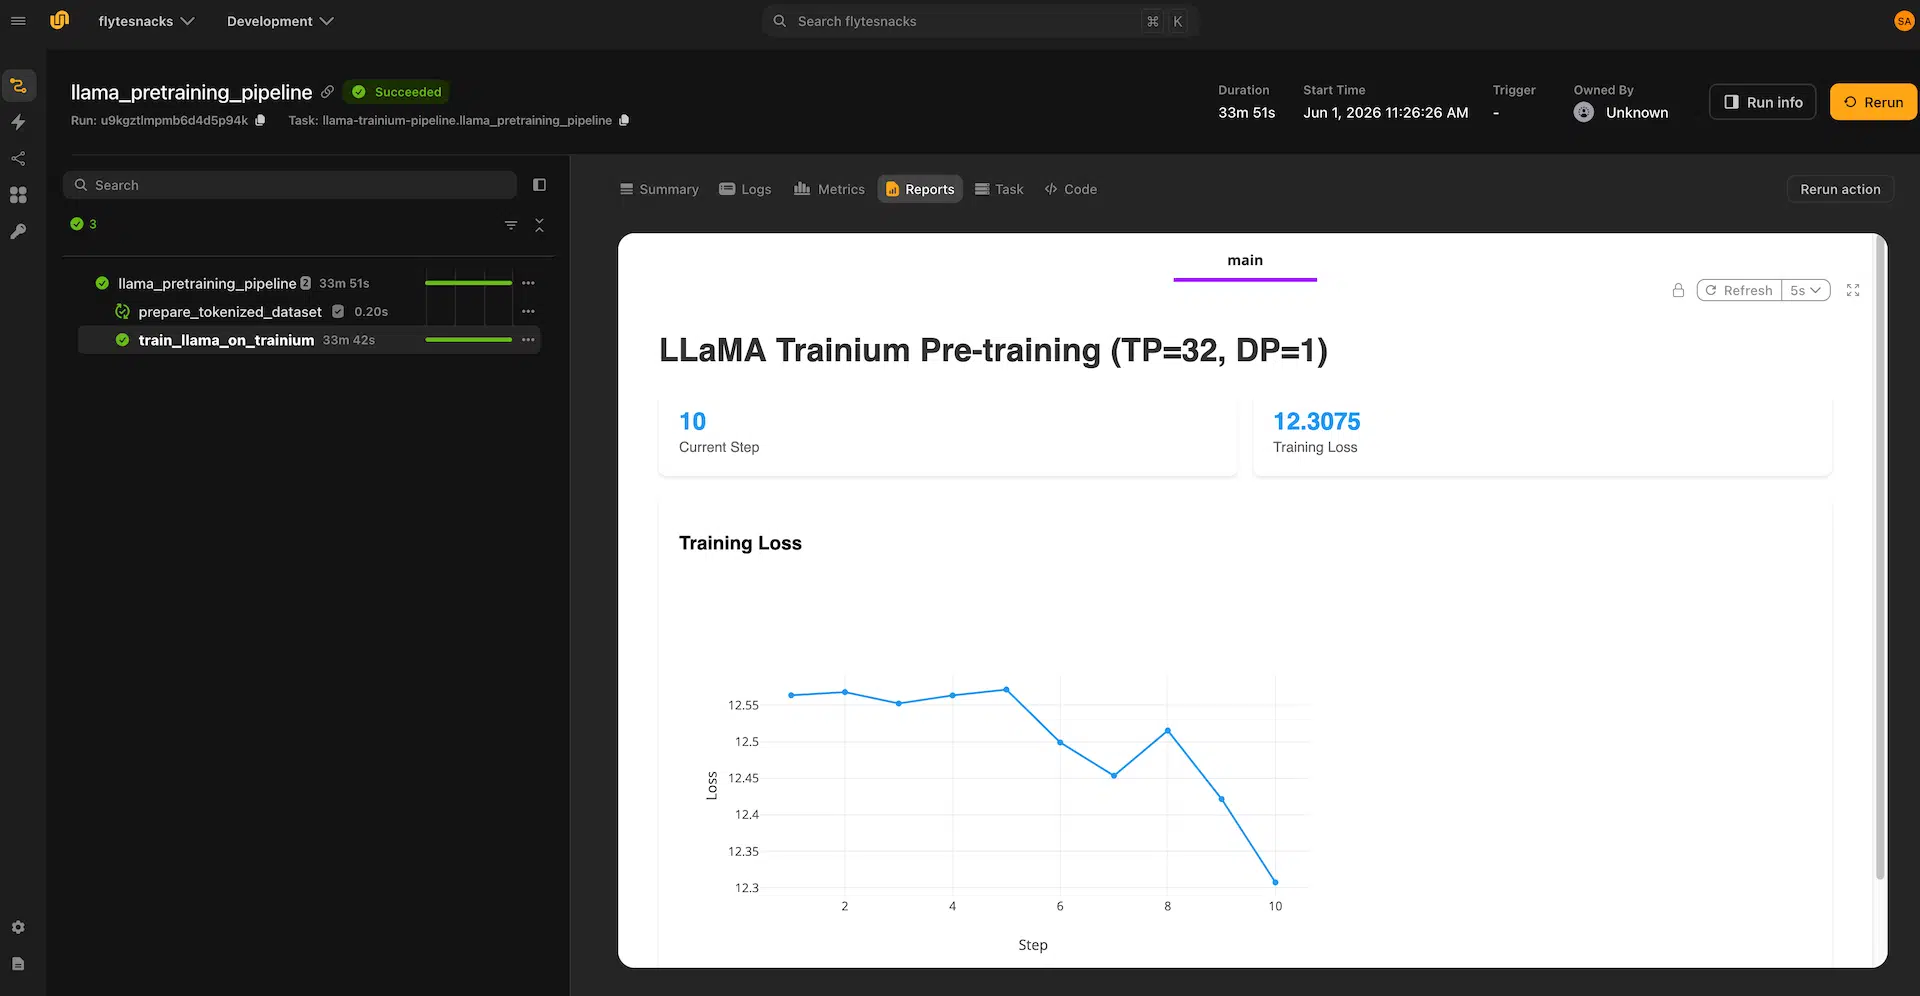The image size is (1920, 996).
Task: Open the flytesnacks project dropdown
Action: point(146,21)
